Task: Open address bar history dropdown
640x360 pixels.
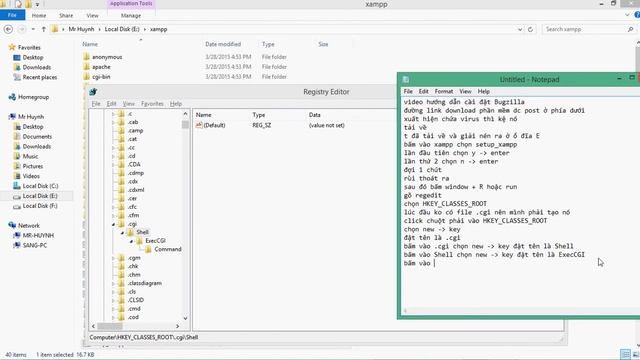Action: point(520,29)
